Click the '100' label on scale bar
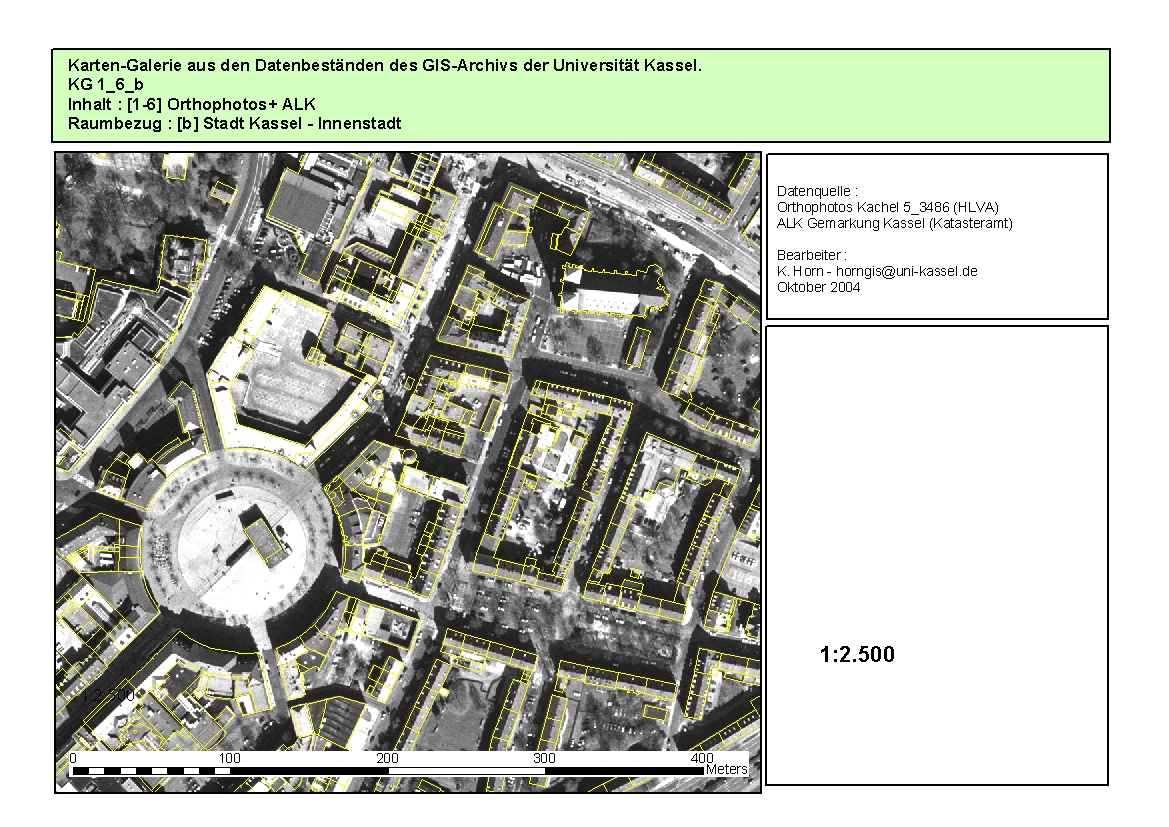 coord(230,758)
